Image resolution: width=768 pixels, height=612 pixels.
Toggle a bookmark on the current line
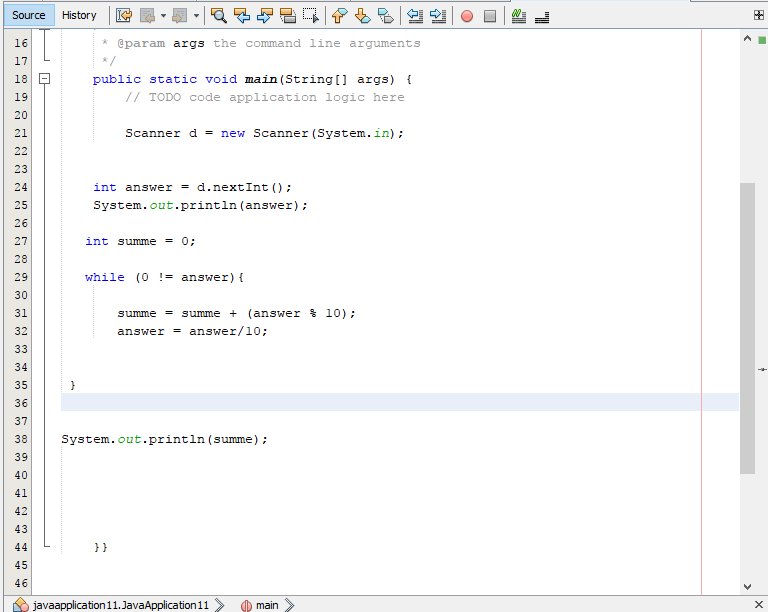[385, 16]
